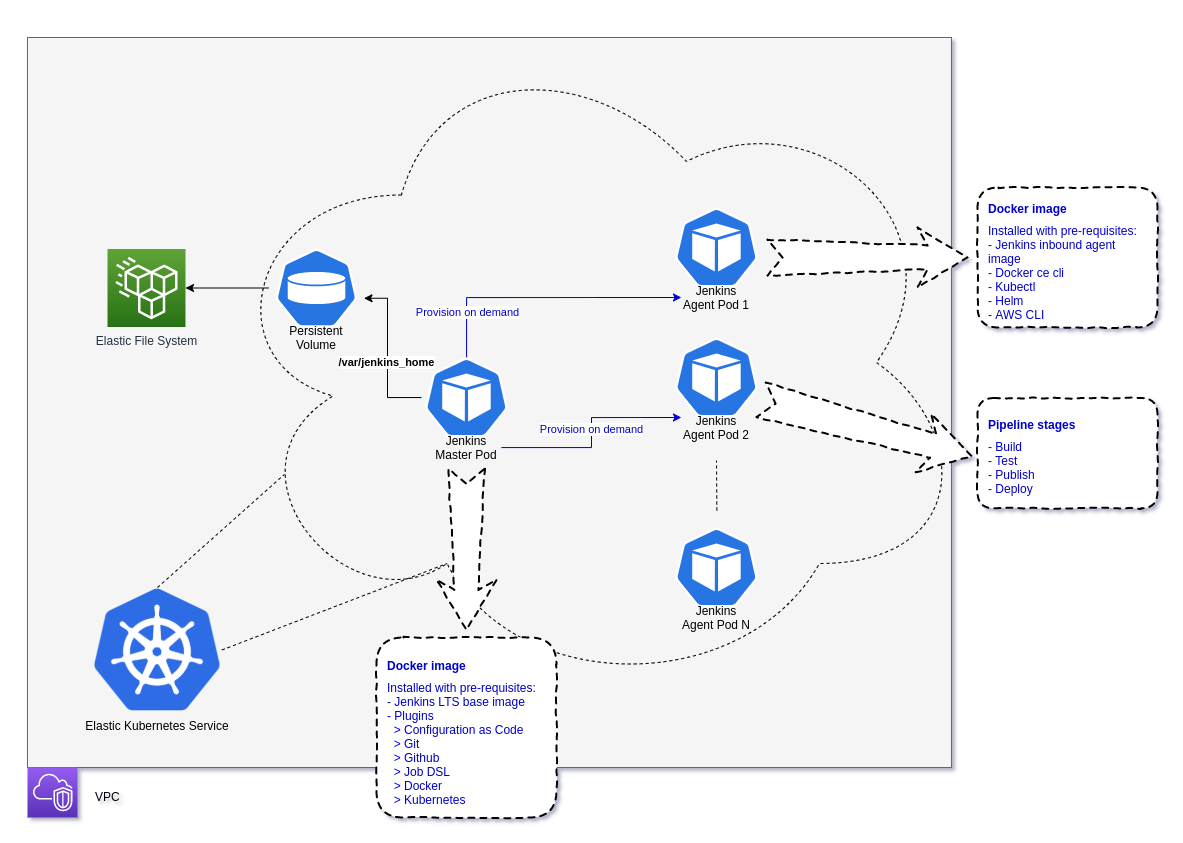Click the '> Configuration as Code' plugin line
This screenshot has width=1183, height=843.
click(458, 730)
